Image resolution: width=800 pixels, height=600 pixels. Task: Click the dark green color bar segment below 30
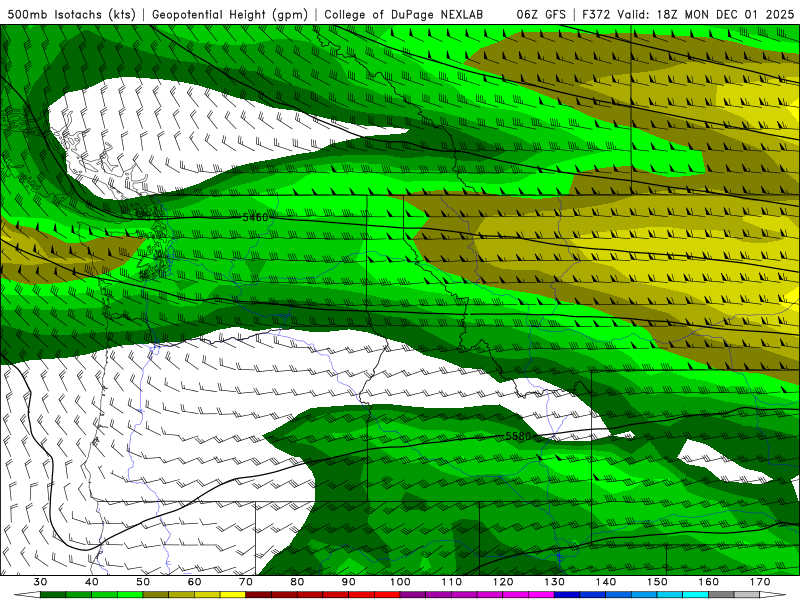click(x=53, y=595)
